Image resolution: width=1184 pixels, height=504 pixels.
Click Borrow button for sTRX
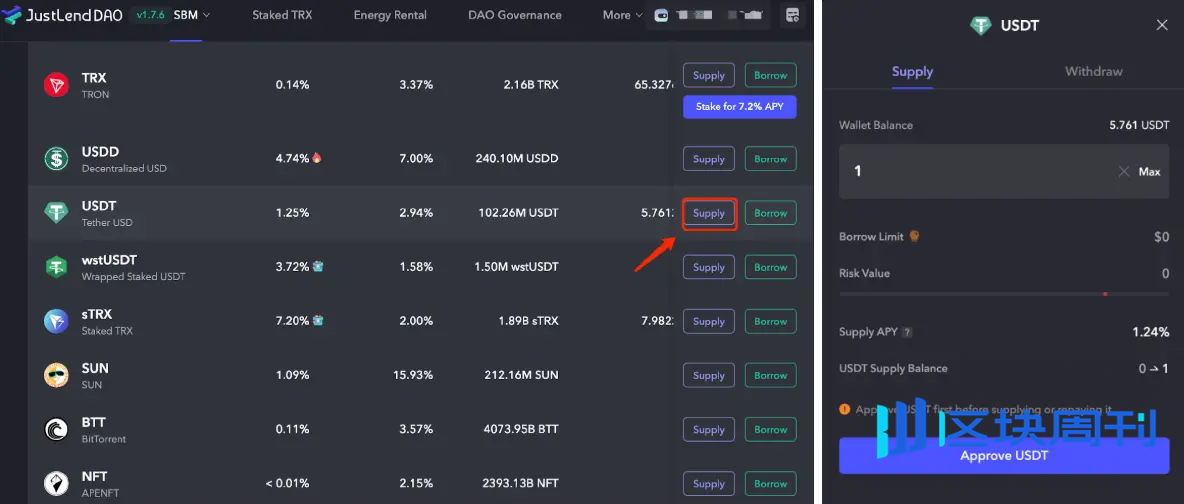point(771,321)
